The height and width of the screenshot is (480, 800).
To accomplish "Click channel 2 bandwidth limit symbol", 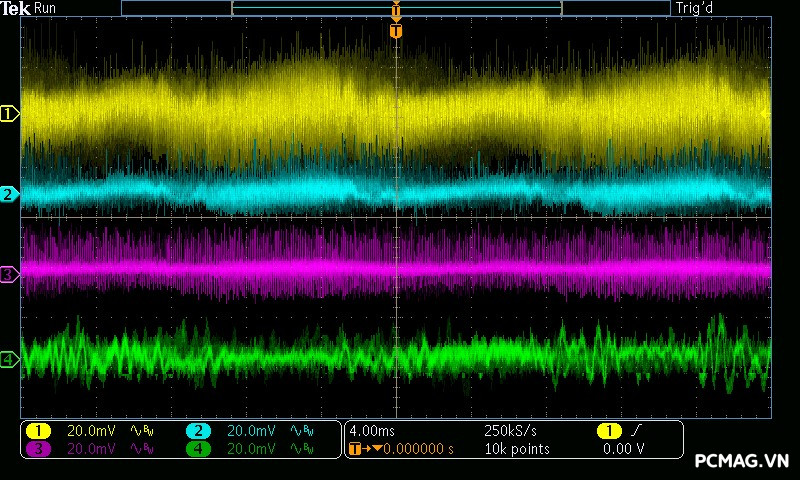I will (x=301, y=430).
